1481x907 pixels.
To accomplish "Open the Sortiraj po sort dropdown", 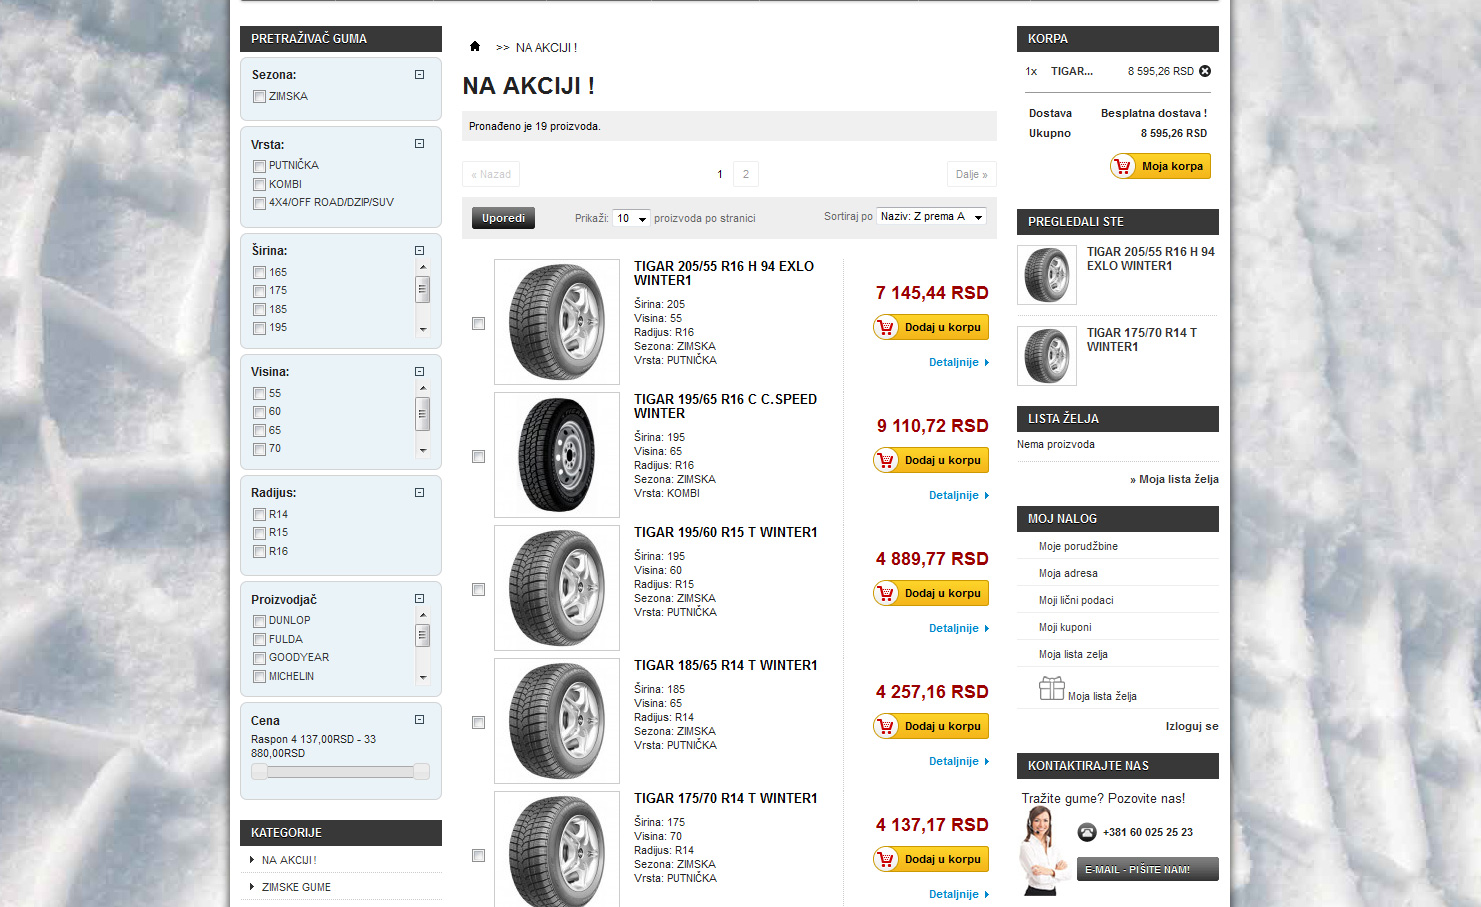I will 931,216.
